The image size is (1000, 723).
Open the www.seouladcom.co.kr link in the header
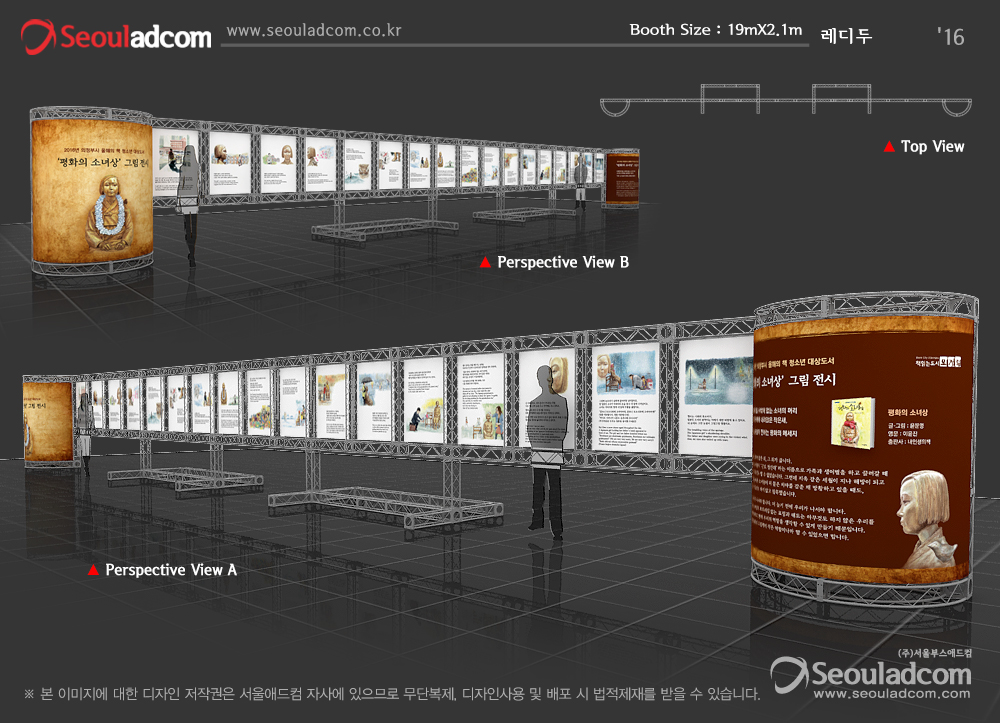click(314, 31)
